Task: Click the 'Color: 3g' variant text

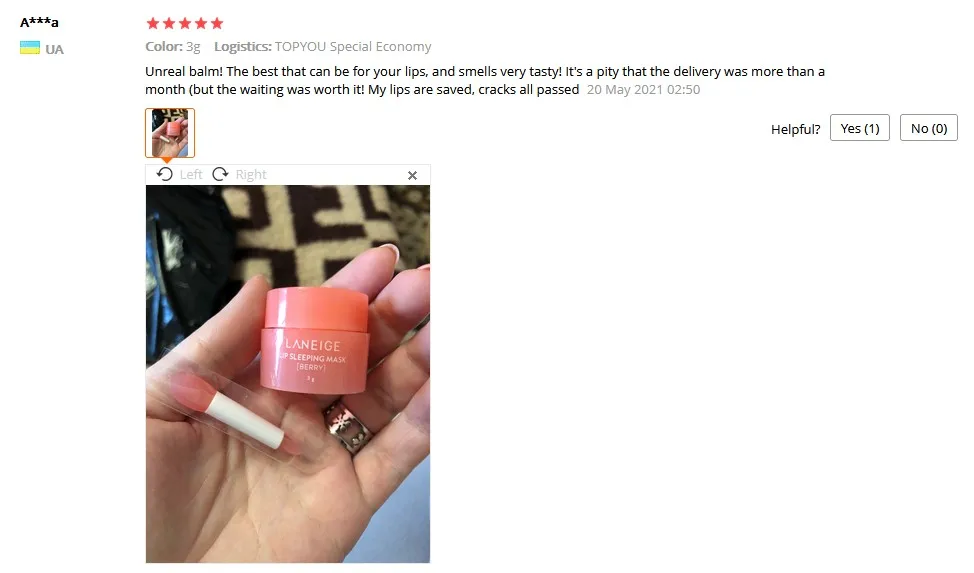Action: coord(173,47)
